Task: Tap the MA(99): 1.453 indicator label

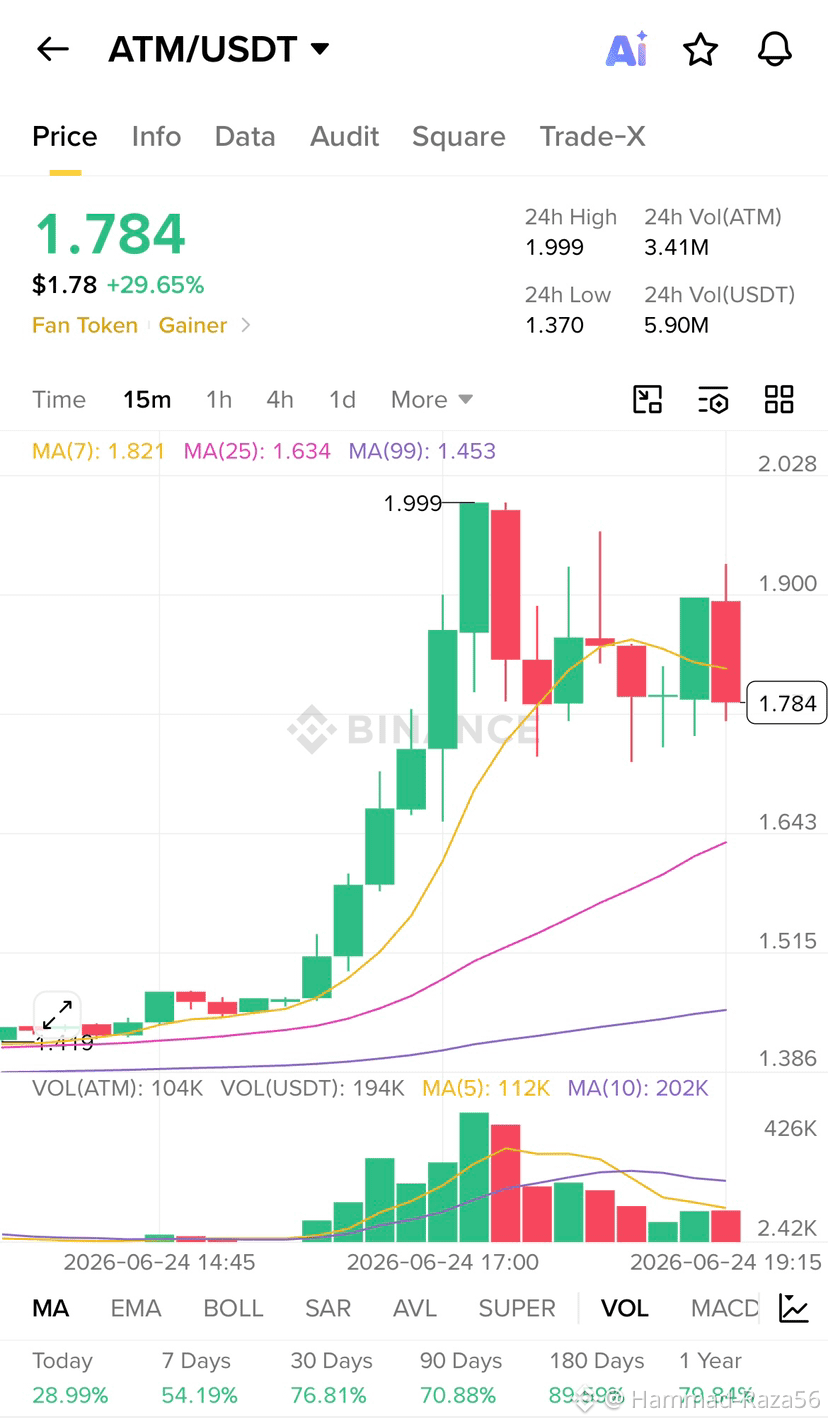Action: 422,451
